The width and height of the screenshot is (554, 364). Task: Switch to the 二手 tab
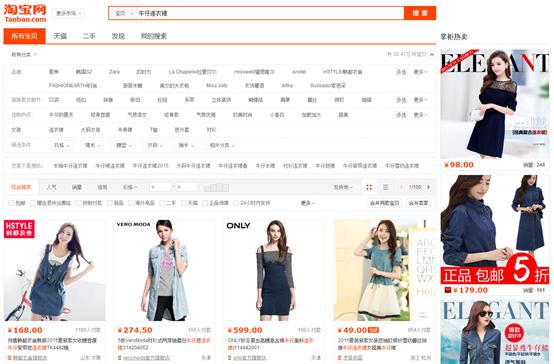click(89, 36)
